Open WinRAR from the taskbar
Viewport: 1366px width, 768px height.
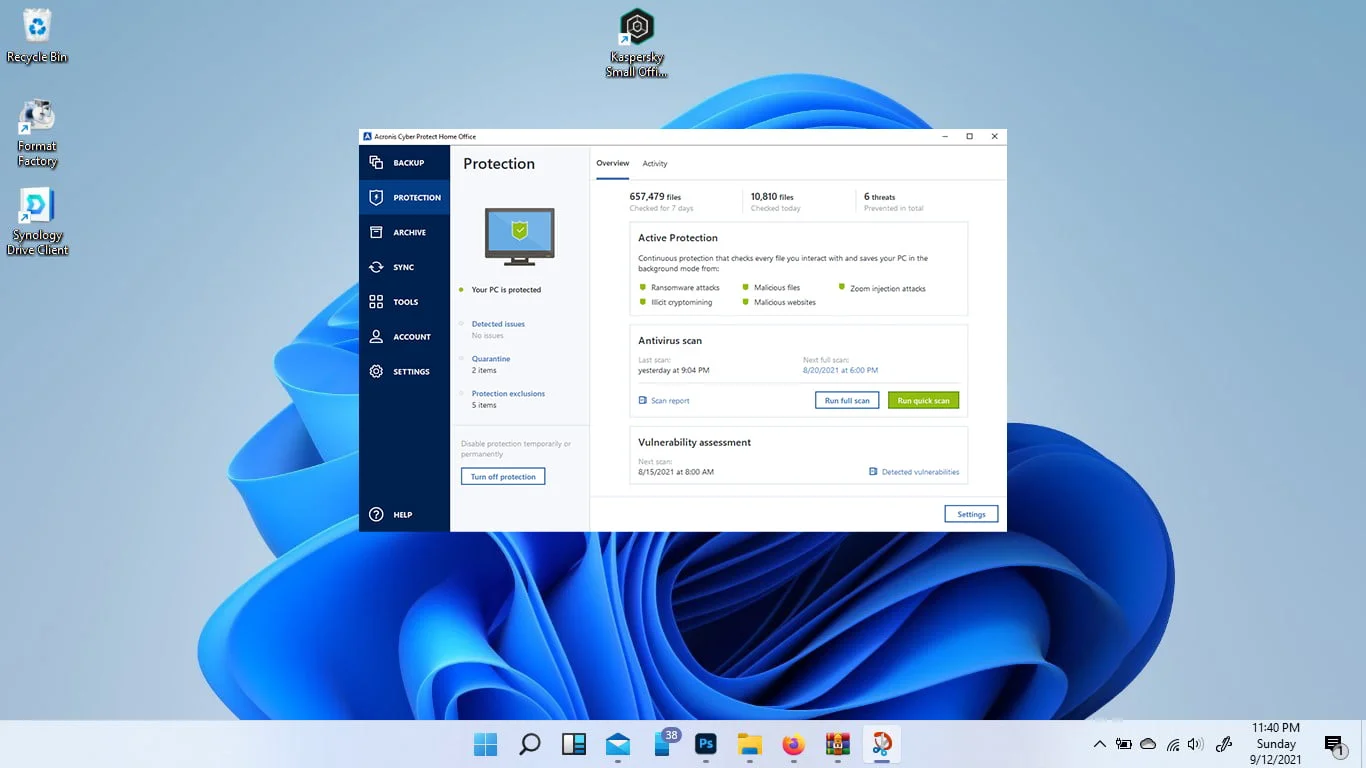(837, 744)
